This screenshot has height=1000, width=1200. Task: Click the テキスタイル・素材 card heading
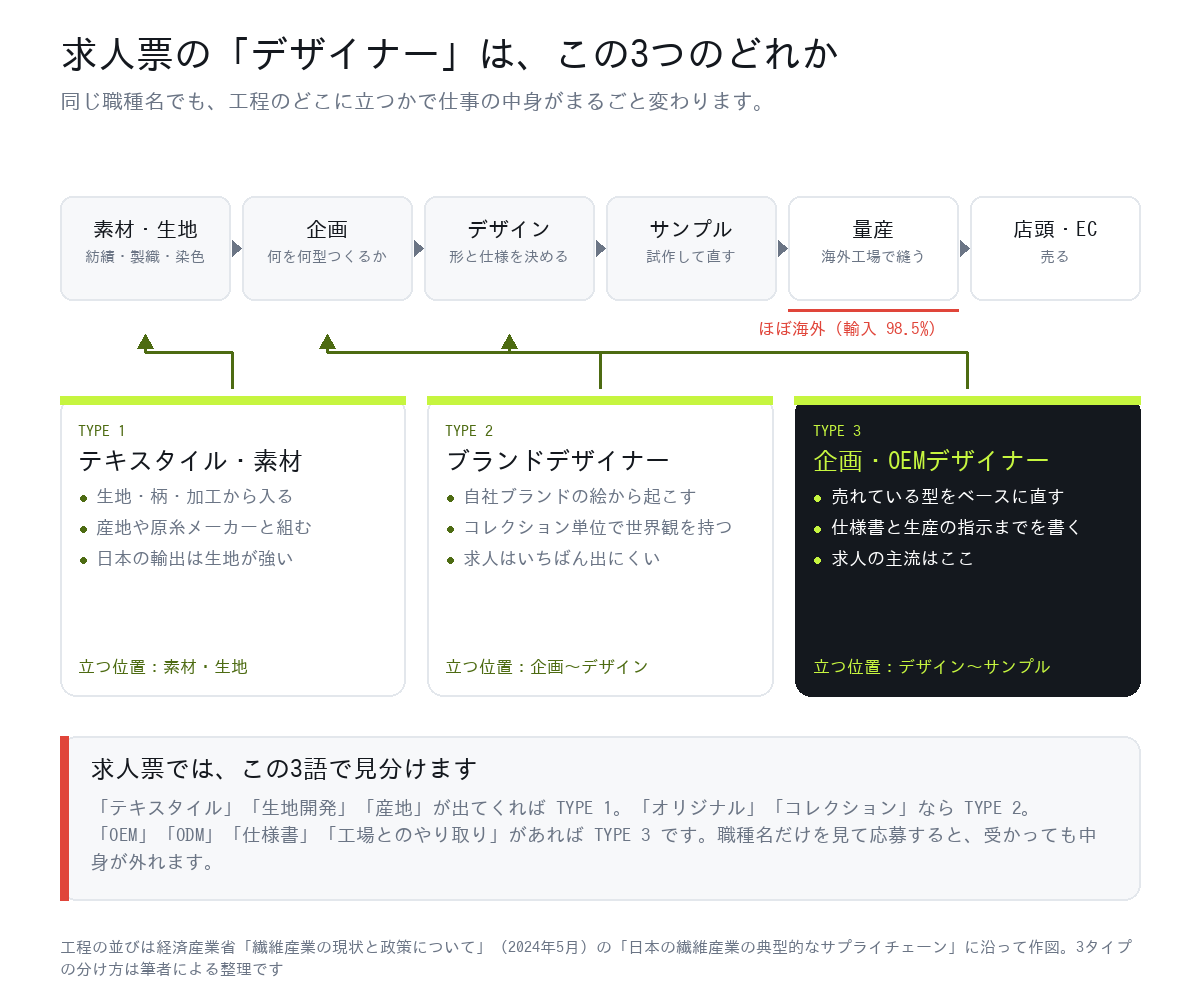[190, 461]
